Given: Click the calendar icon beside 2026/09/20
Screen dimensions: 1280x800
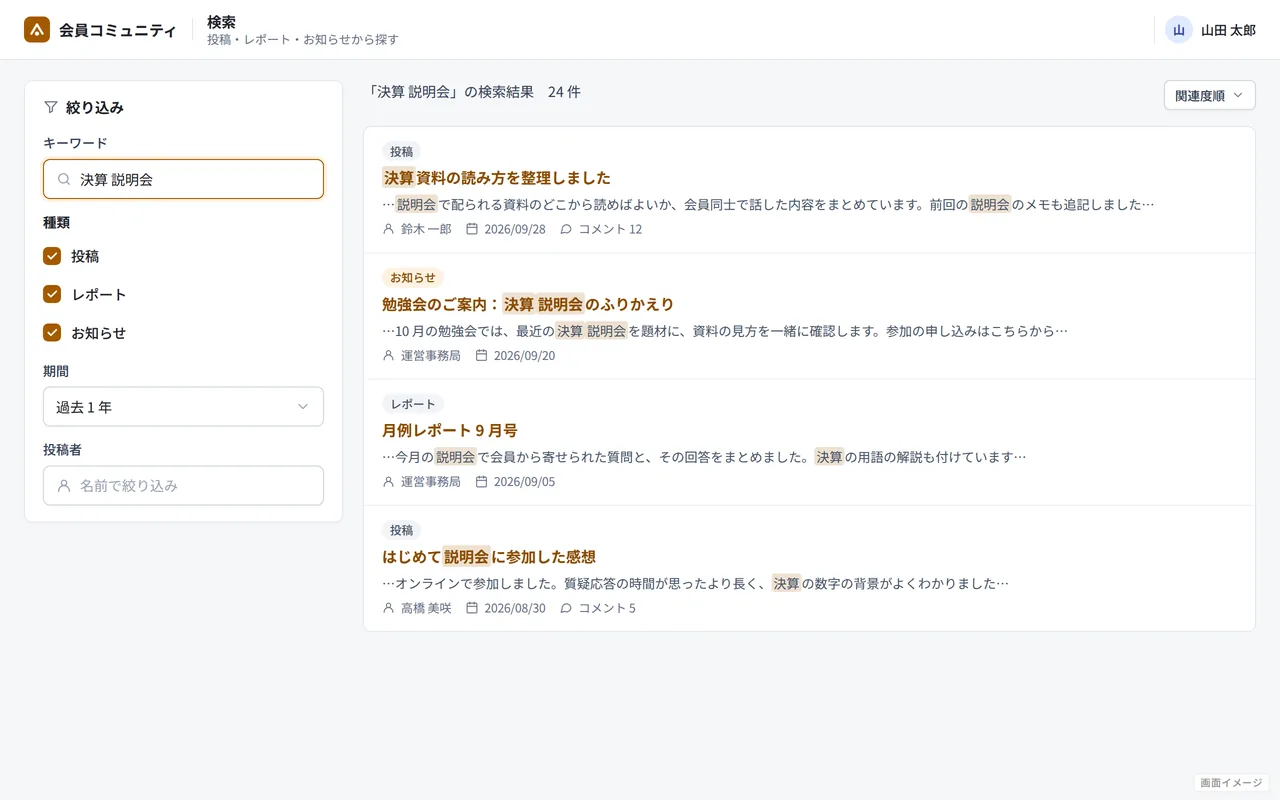Looking at the screenshot, I should pos(481,355).
